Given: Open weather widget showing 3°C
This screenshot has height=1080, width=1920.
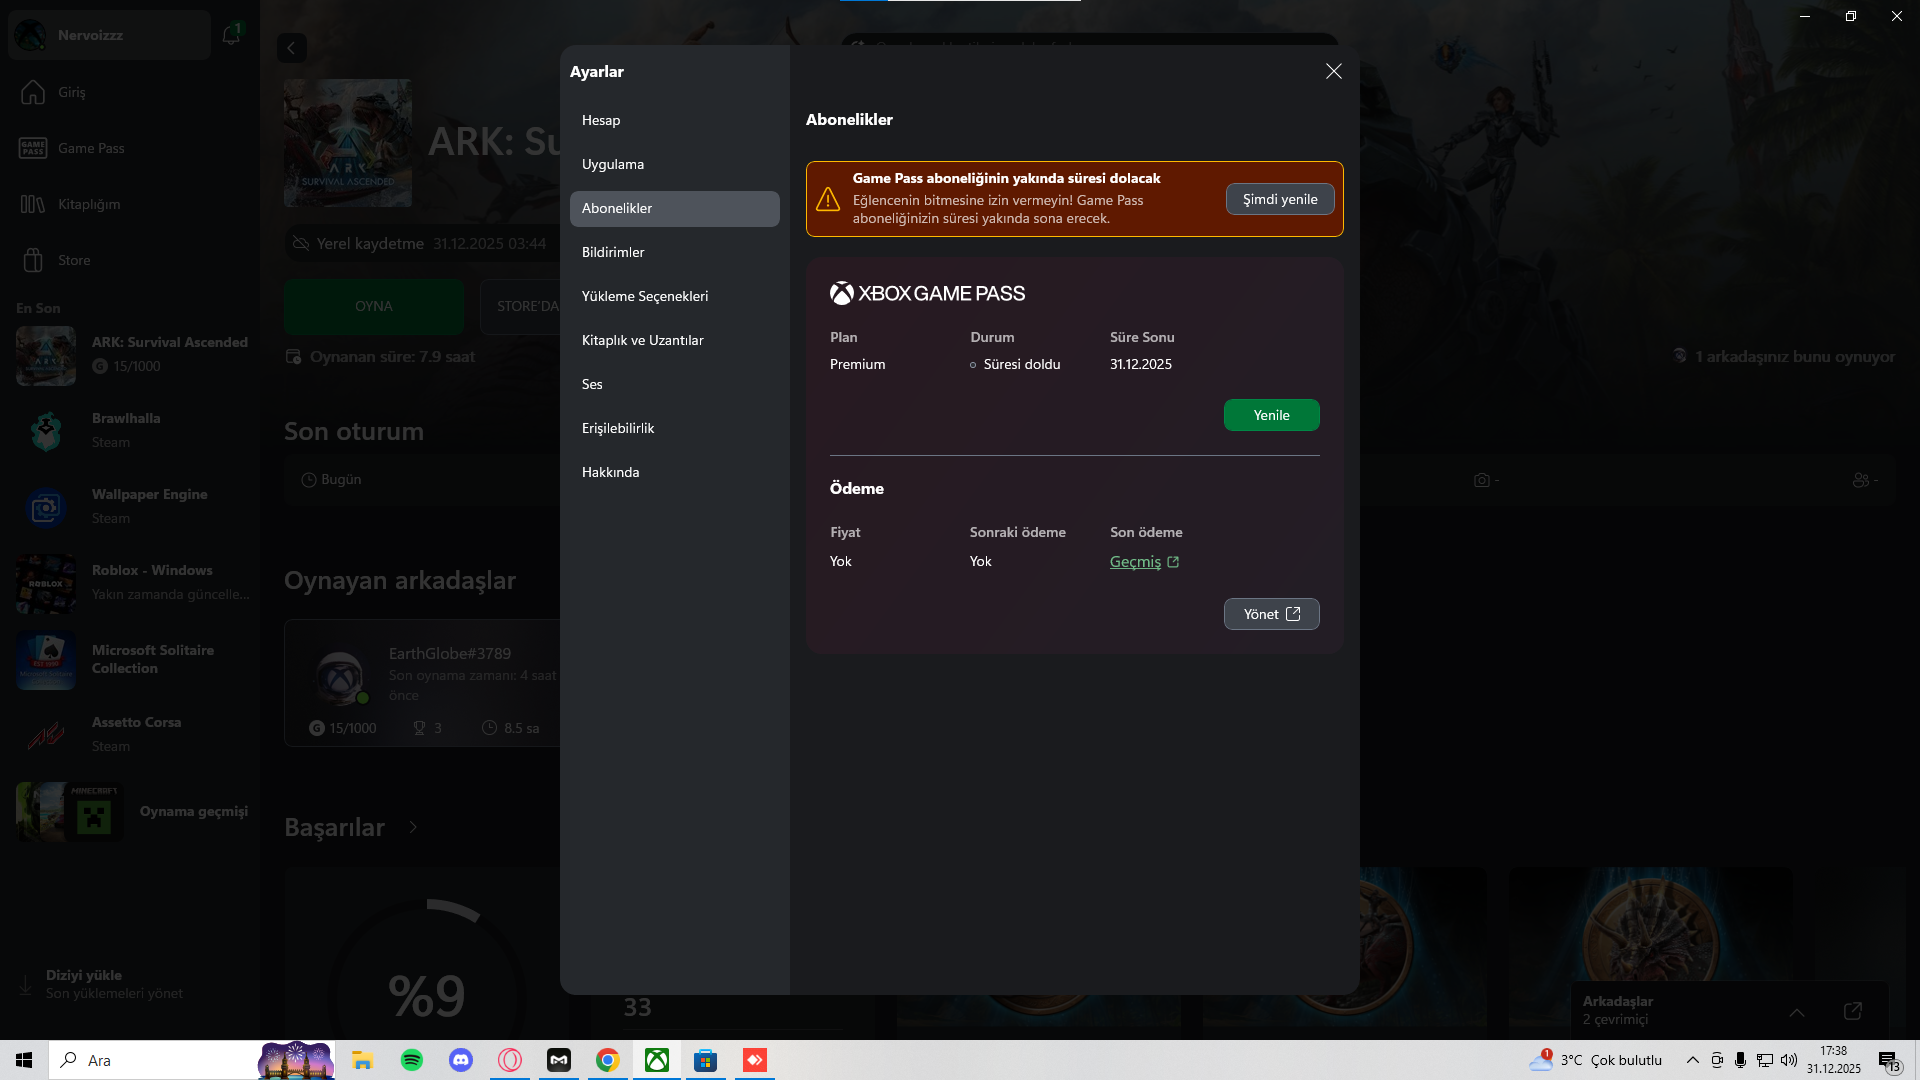Looking at the screenshot, I should pyautogui.click(x=1596, y=1060).
